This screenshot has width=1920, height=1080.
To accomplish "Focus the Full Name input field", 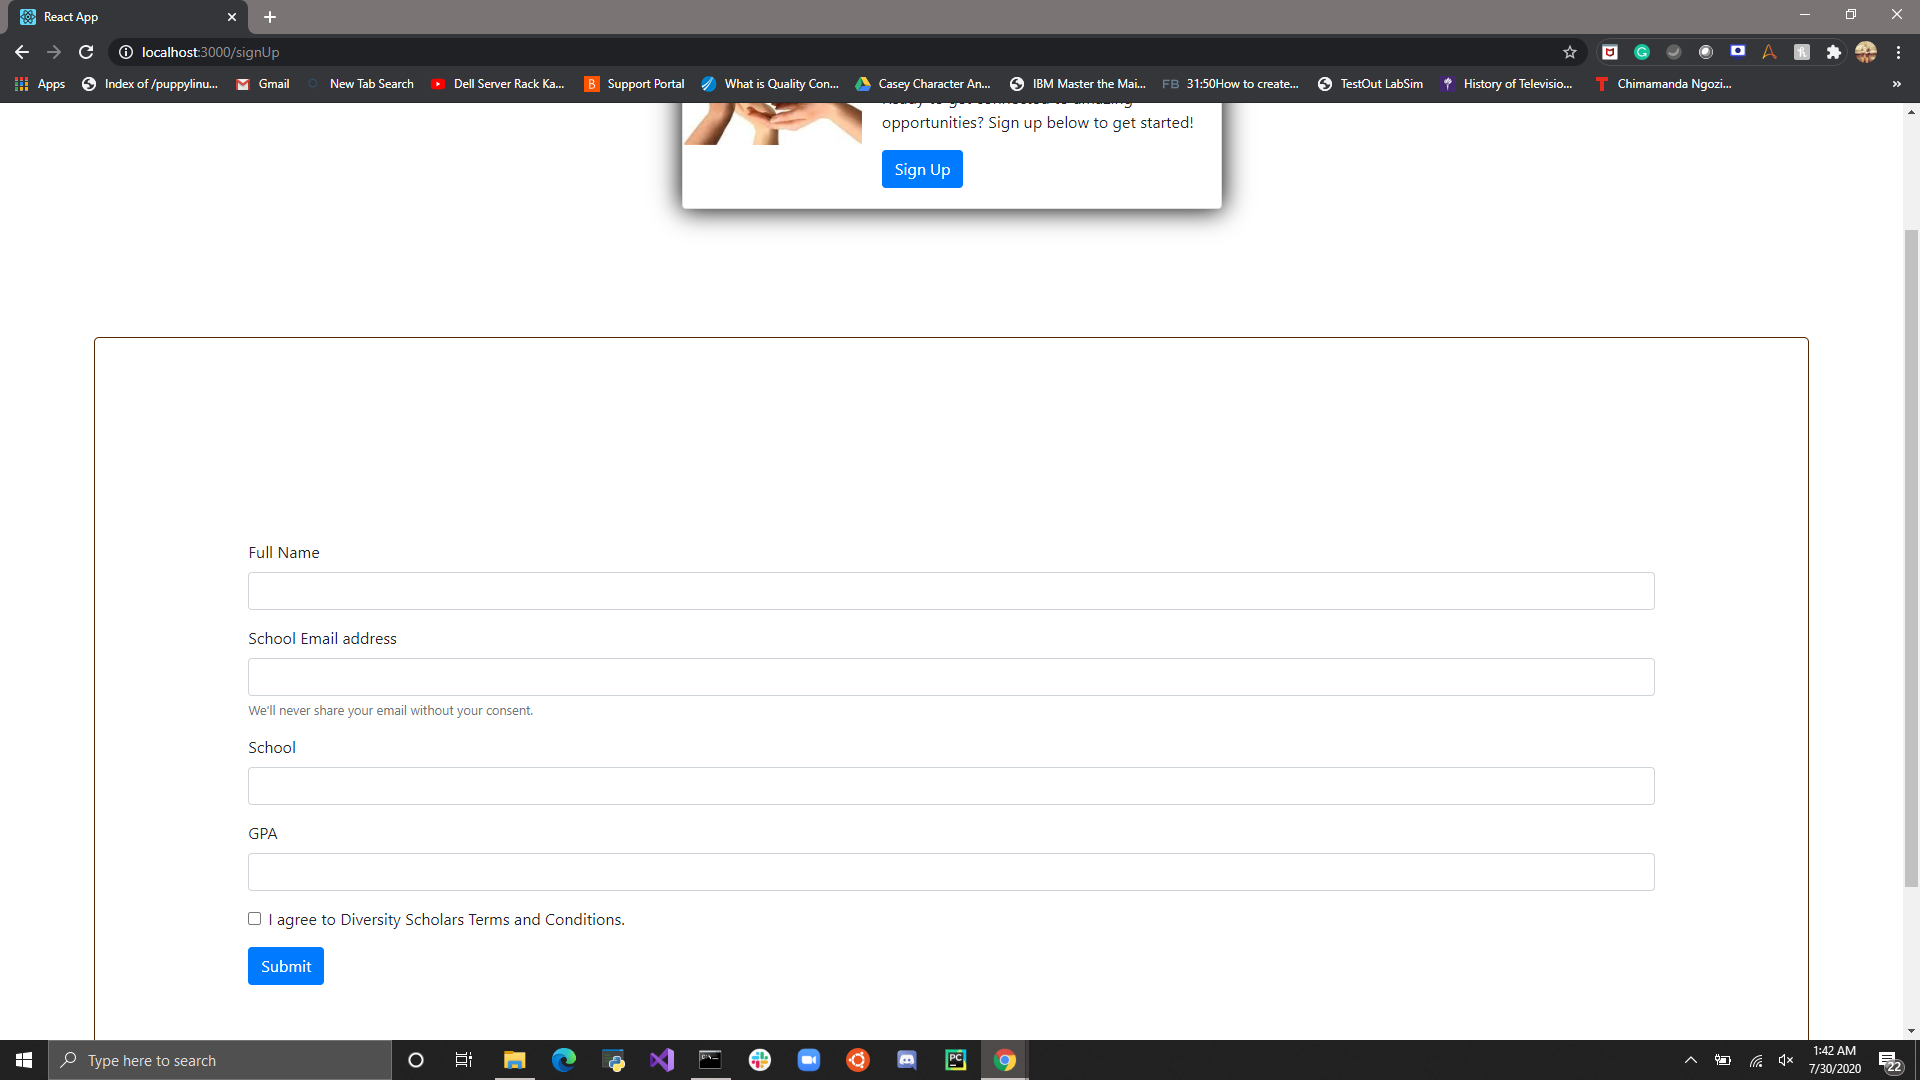I will tap(950, 591).
